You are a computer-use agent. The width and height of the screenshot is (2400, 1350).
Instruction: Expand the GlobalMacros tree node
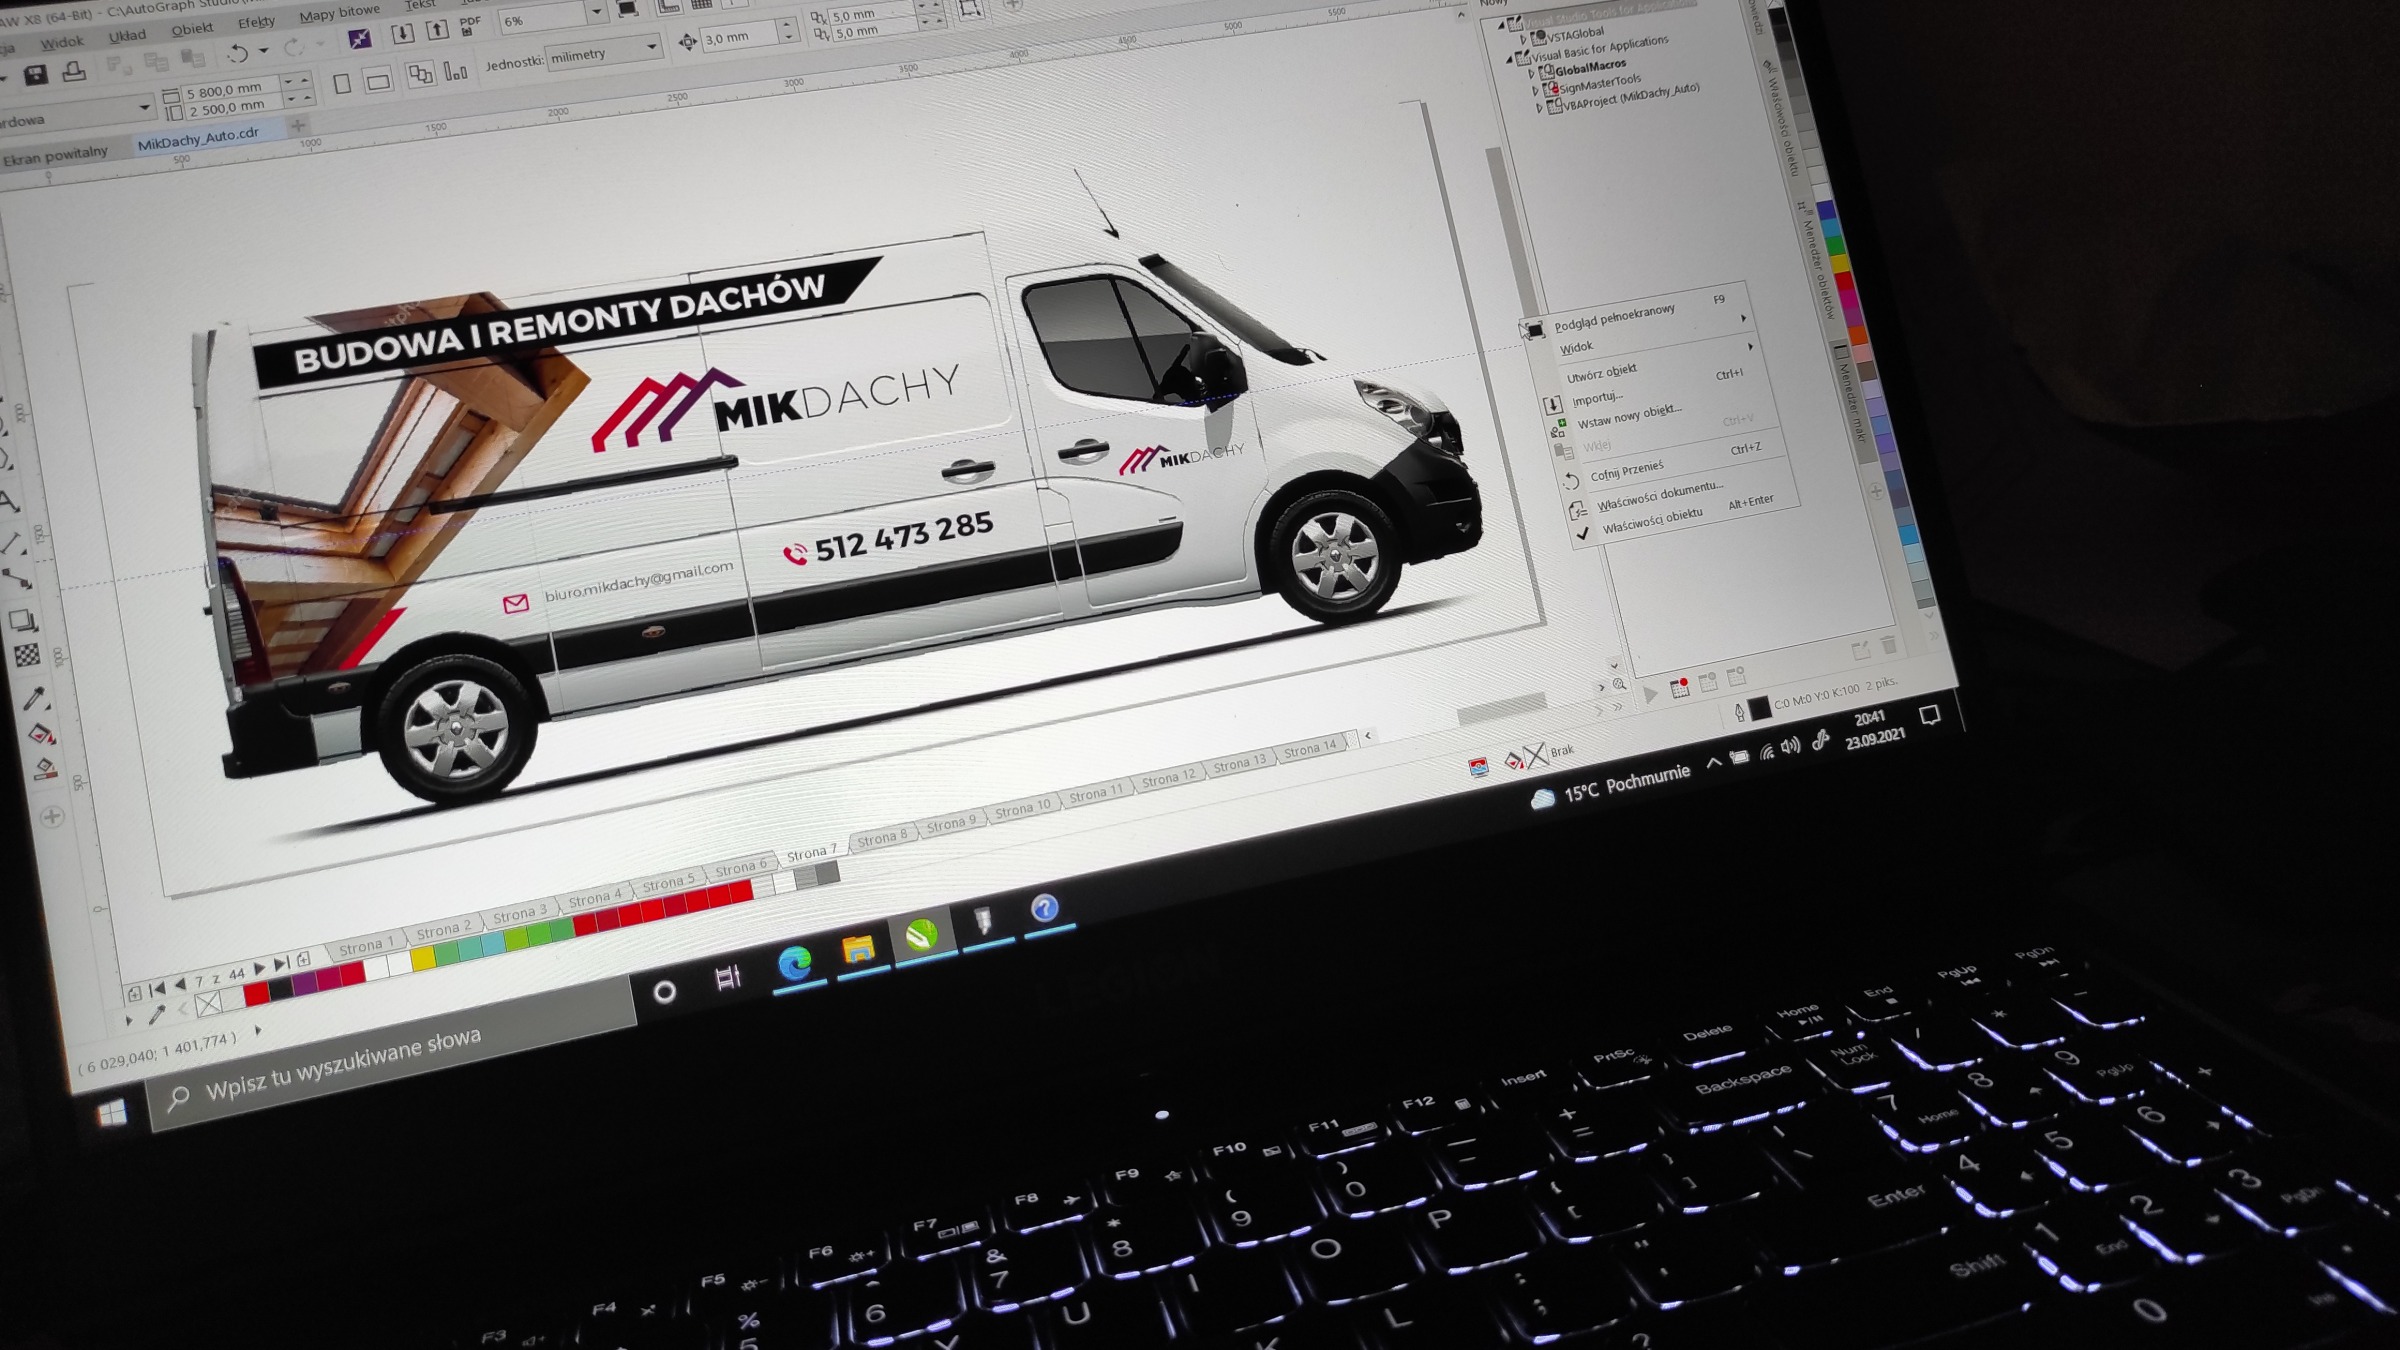click(x=1531, y=74)
